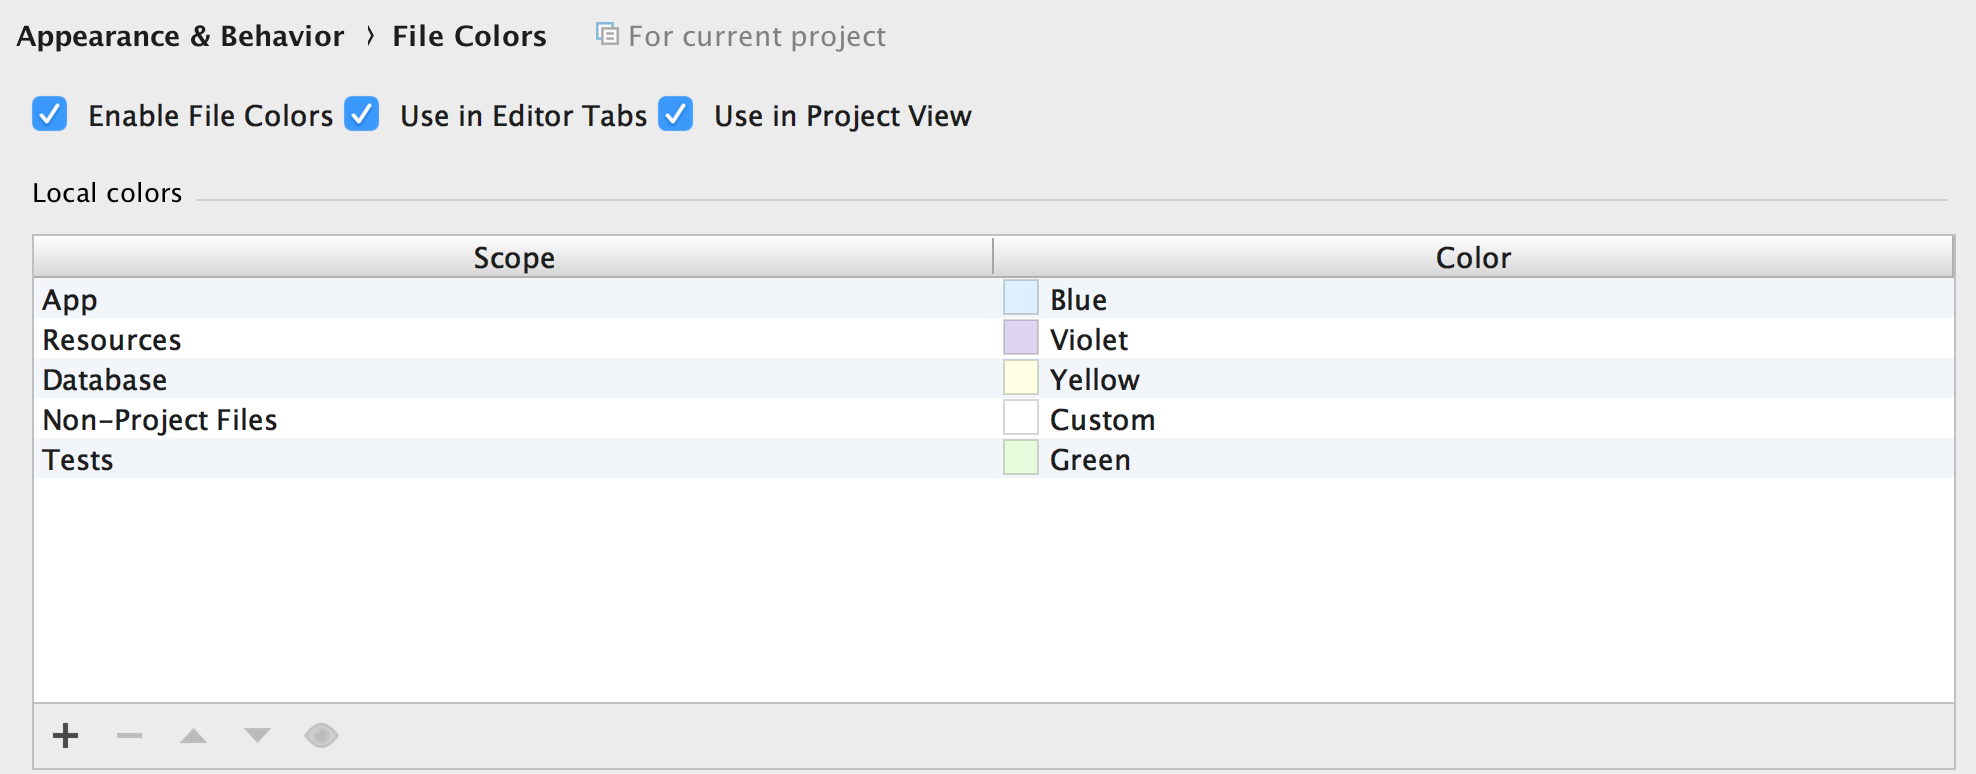
Task: Pick the Green swatch for Tests
Action: (1019, 456)
